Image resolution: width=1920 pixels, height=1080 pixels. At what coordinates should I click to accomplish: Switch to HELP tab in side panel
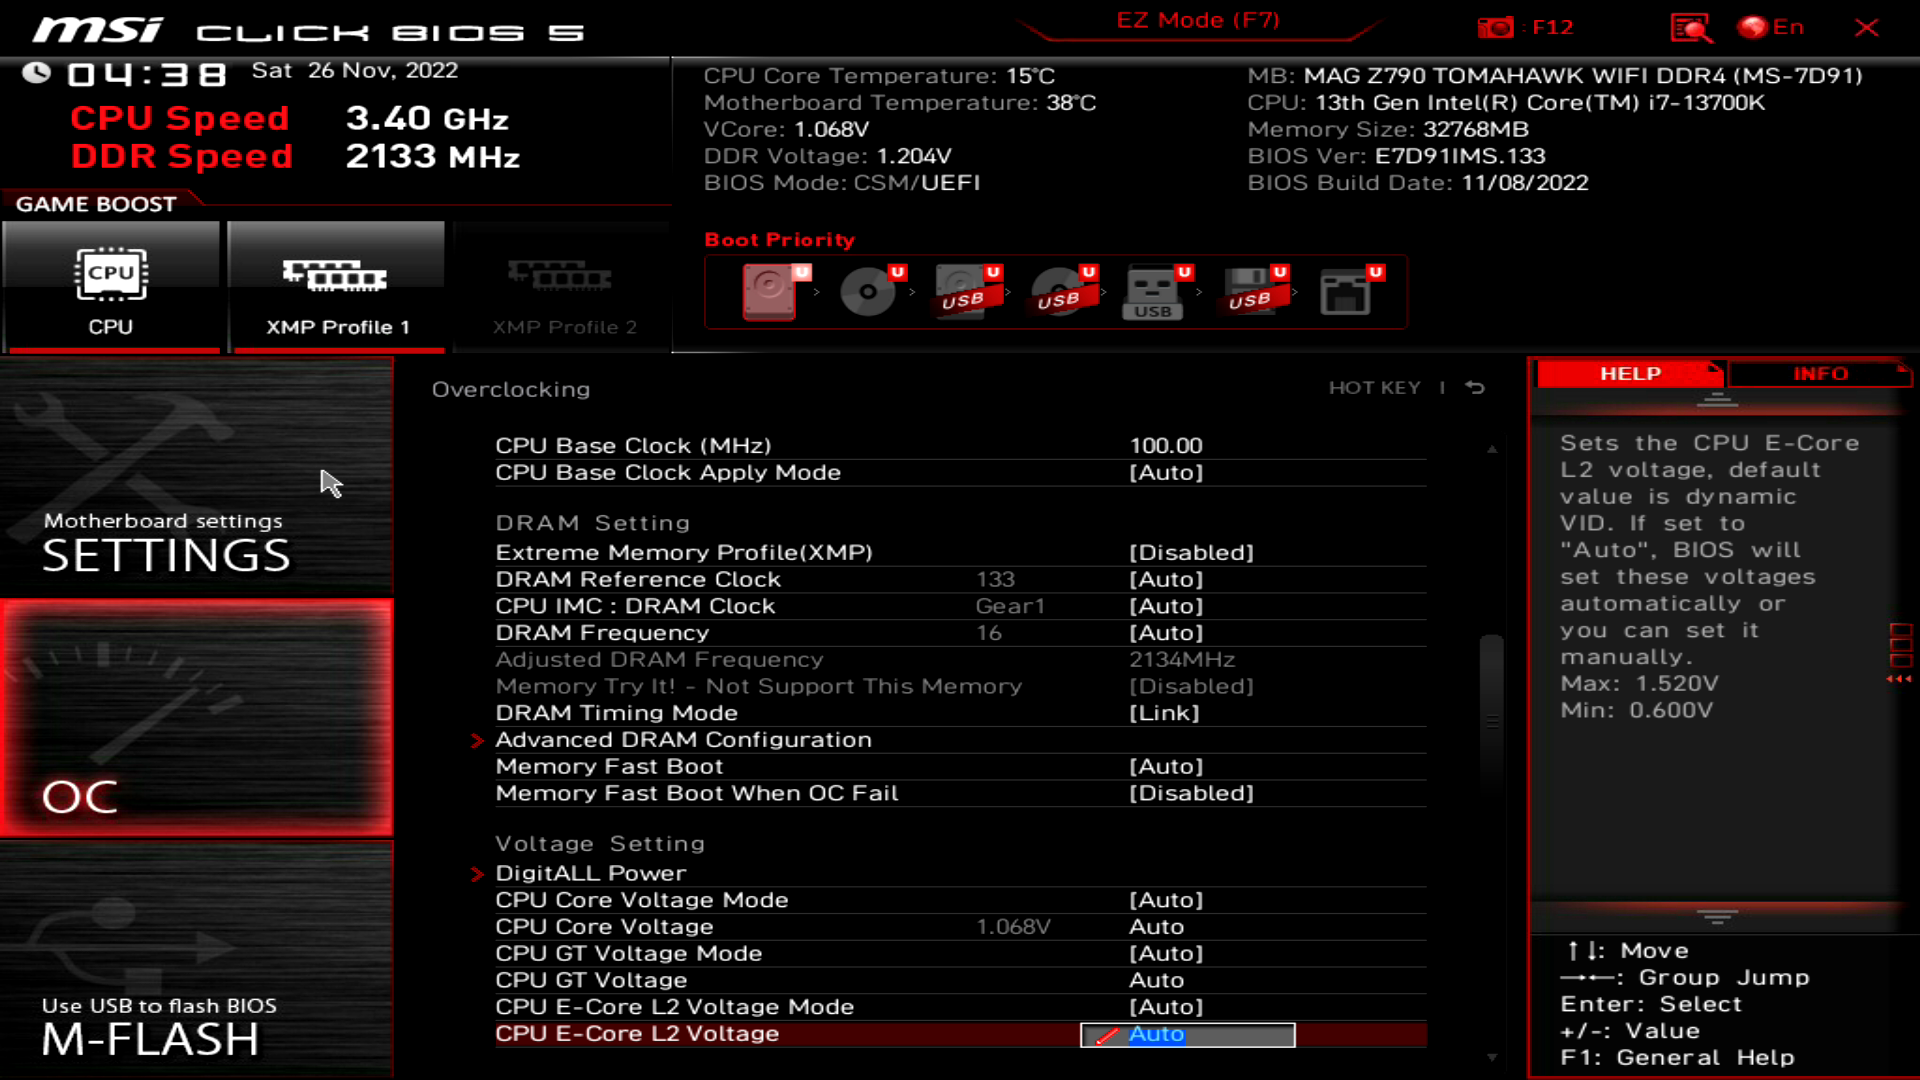[1630, 373]
